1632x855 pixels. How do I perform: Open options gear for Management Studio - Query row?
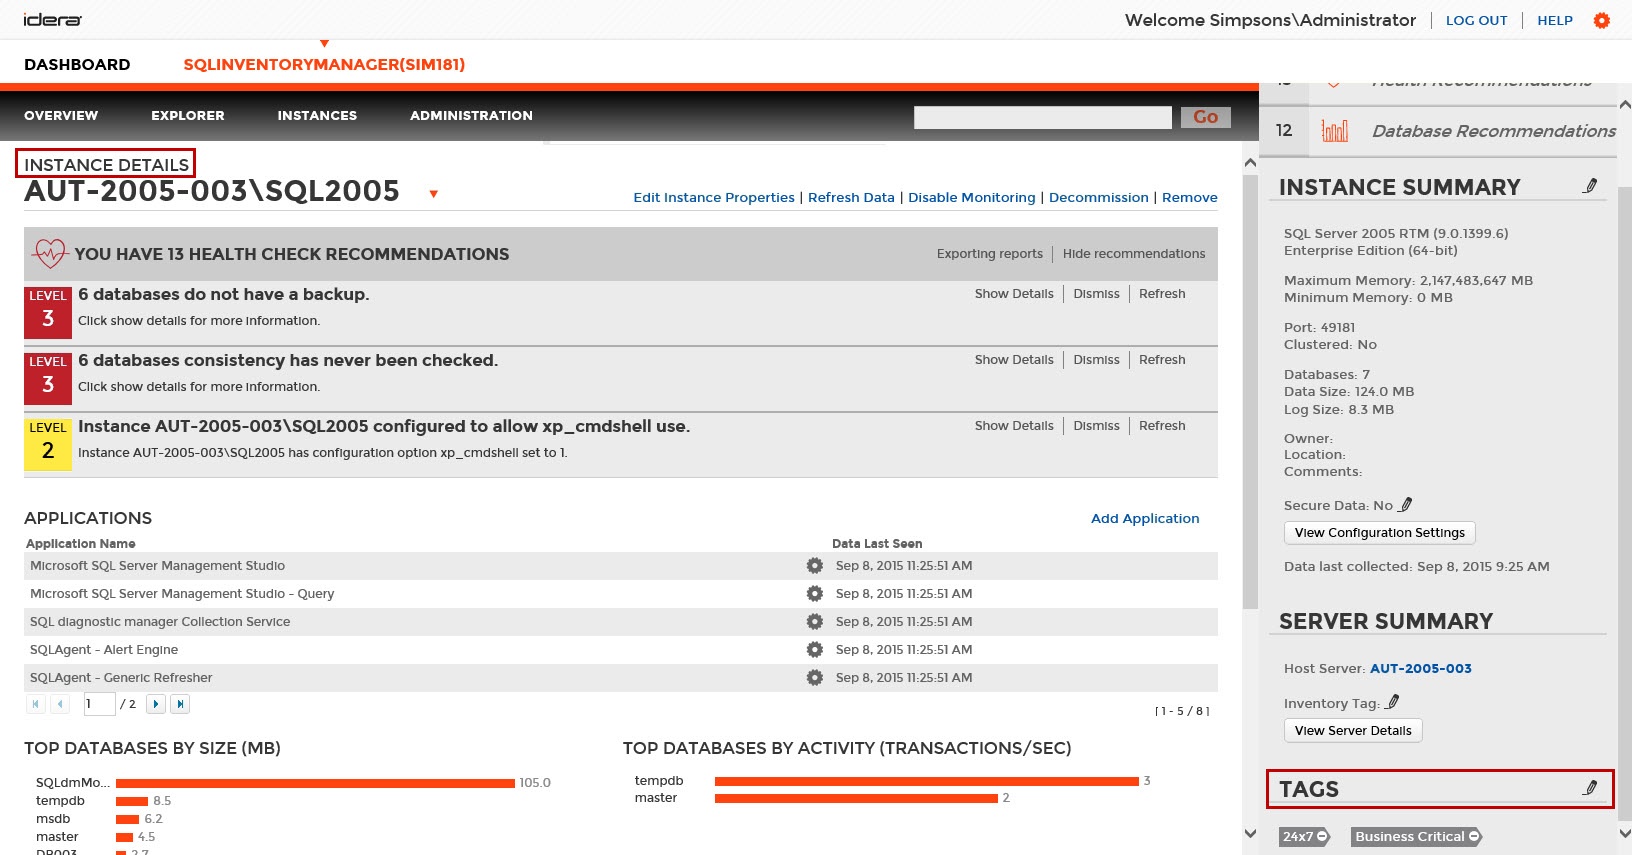815,594
